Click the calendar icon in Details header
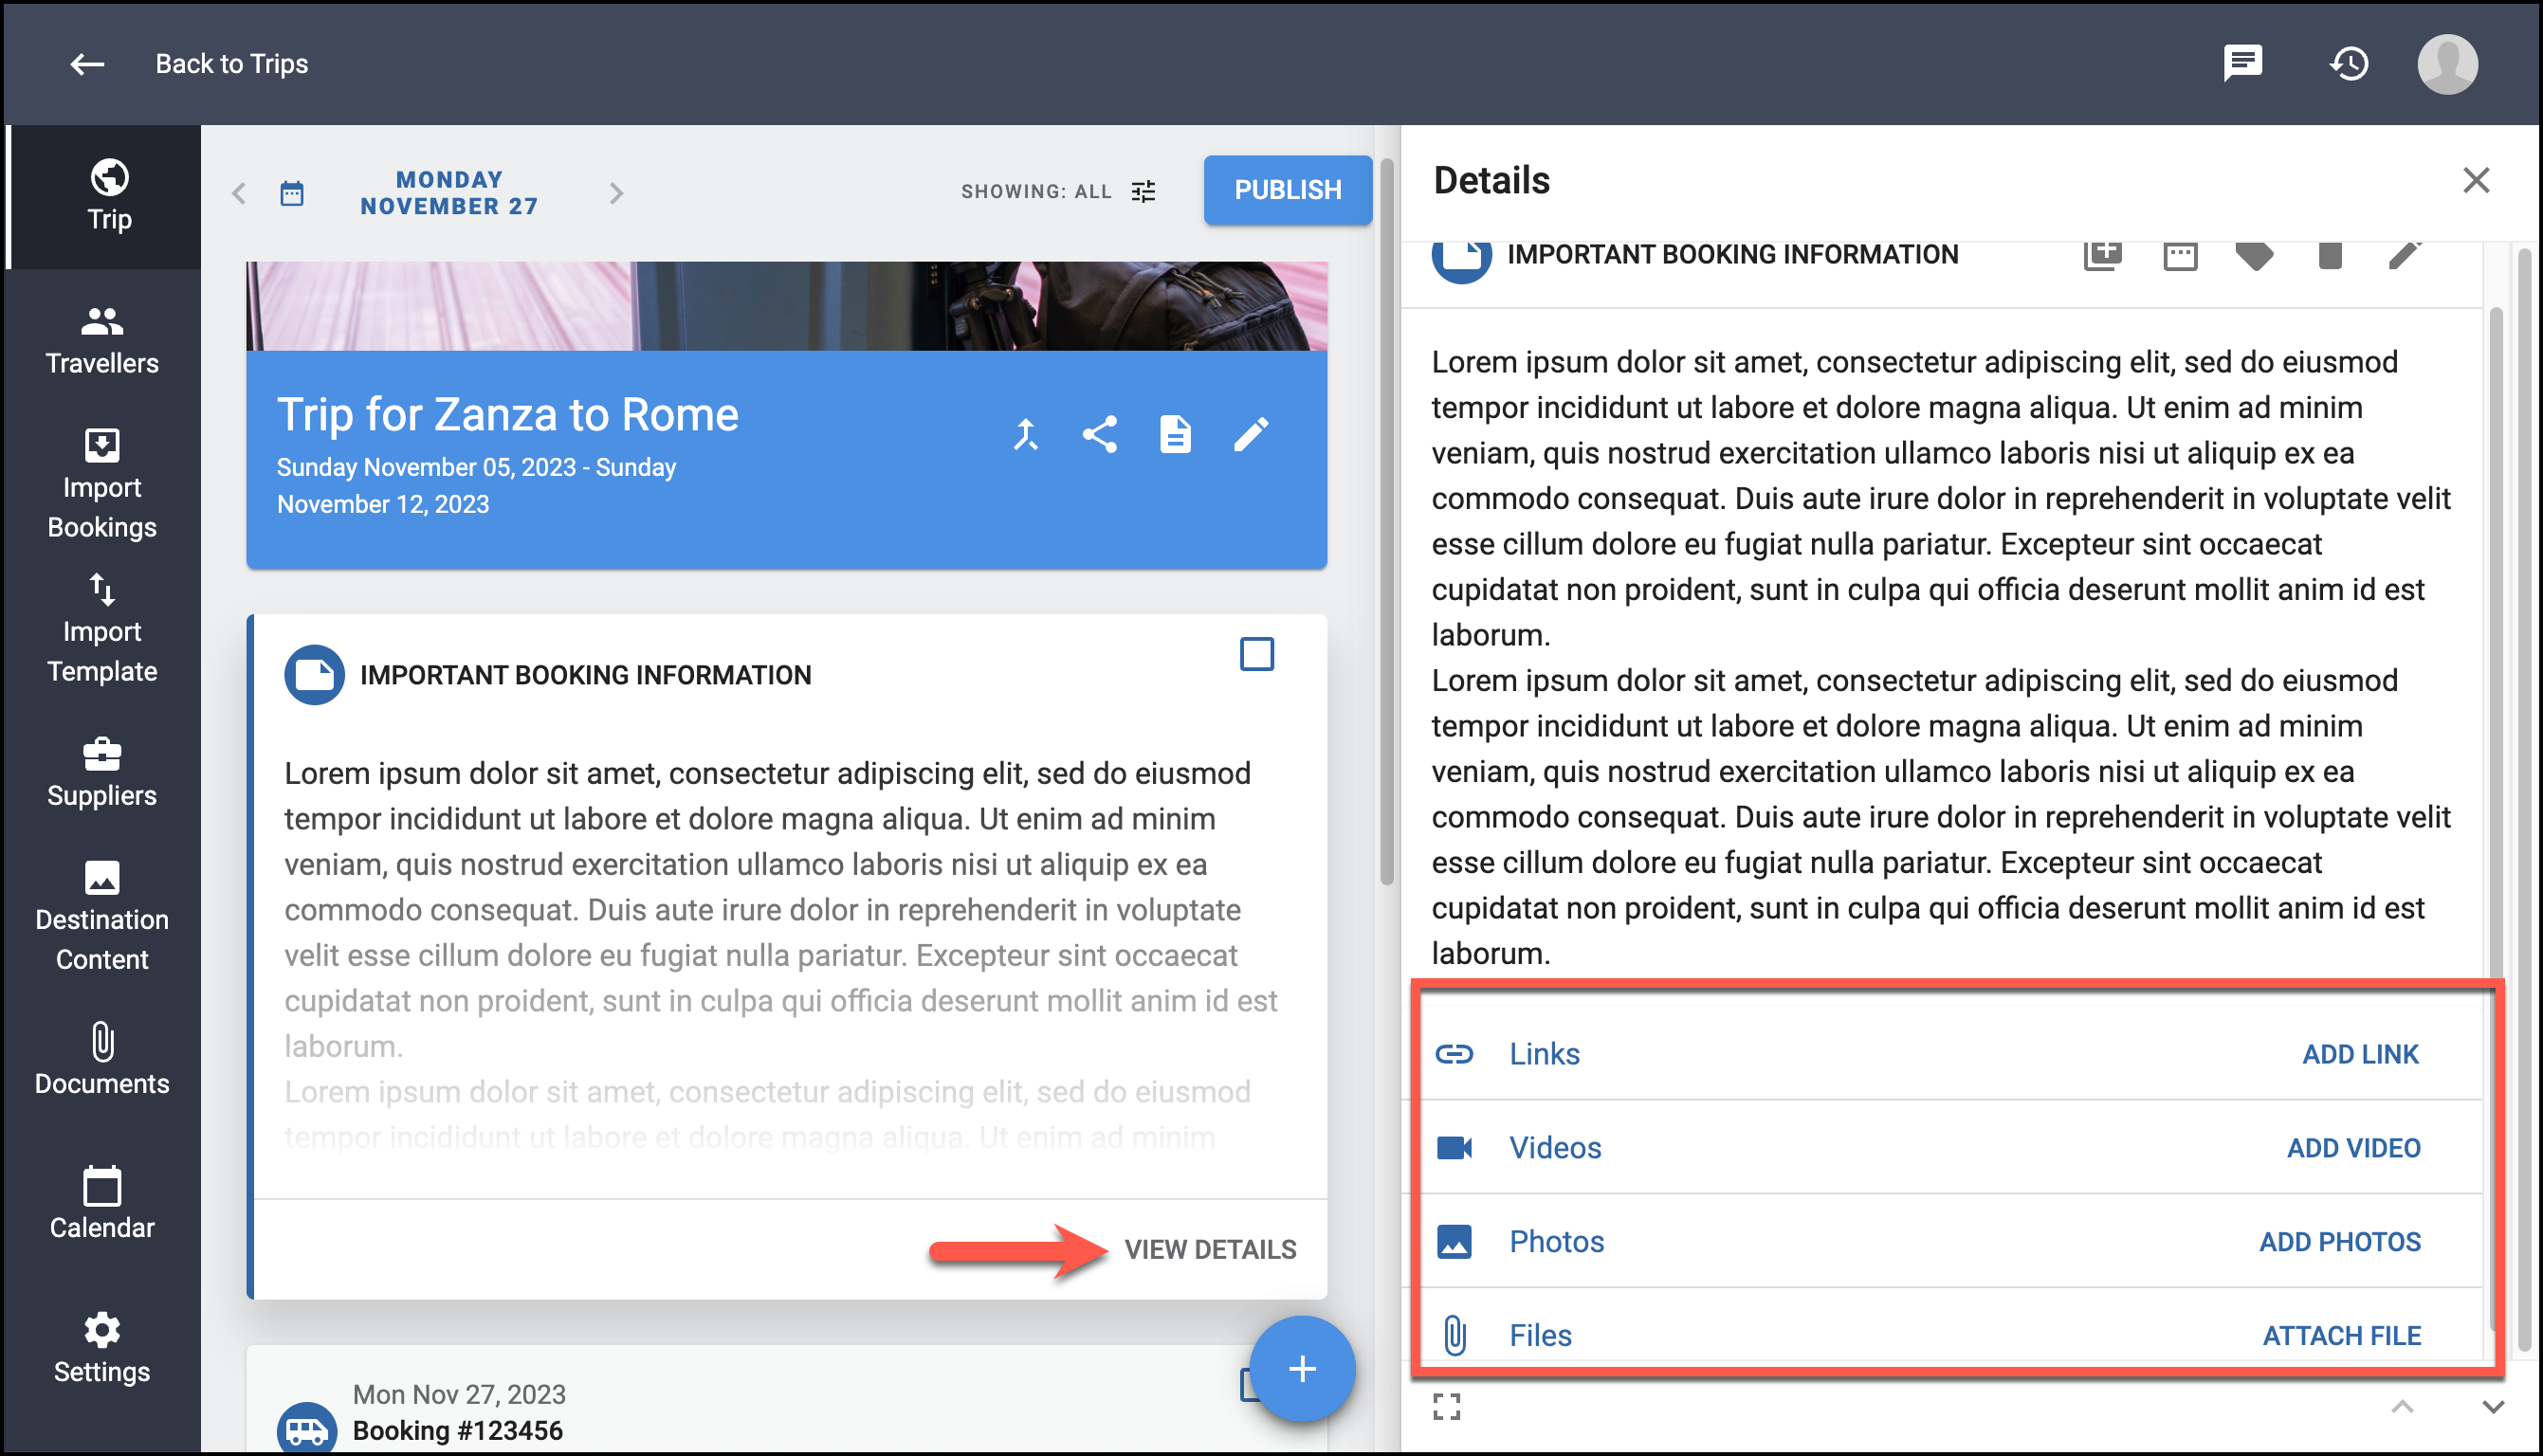 coord(2179,256)
